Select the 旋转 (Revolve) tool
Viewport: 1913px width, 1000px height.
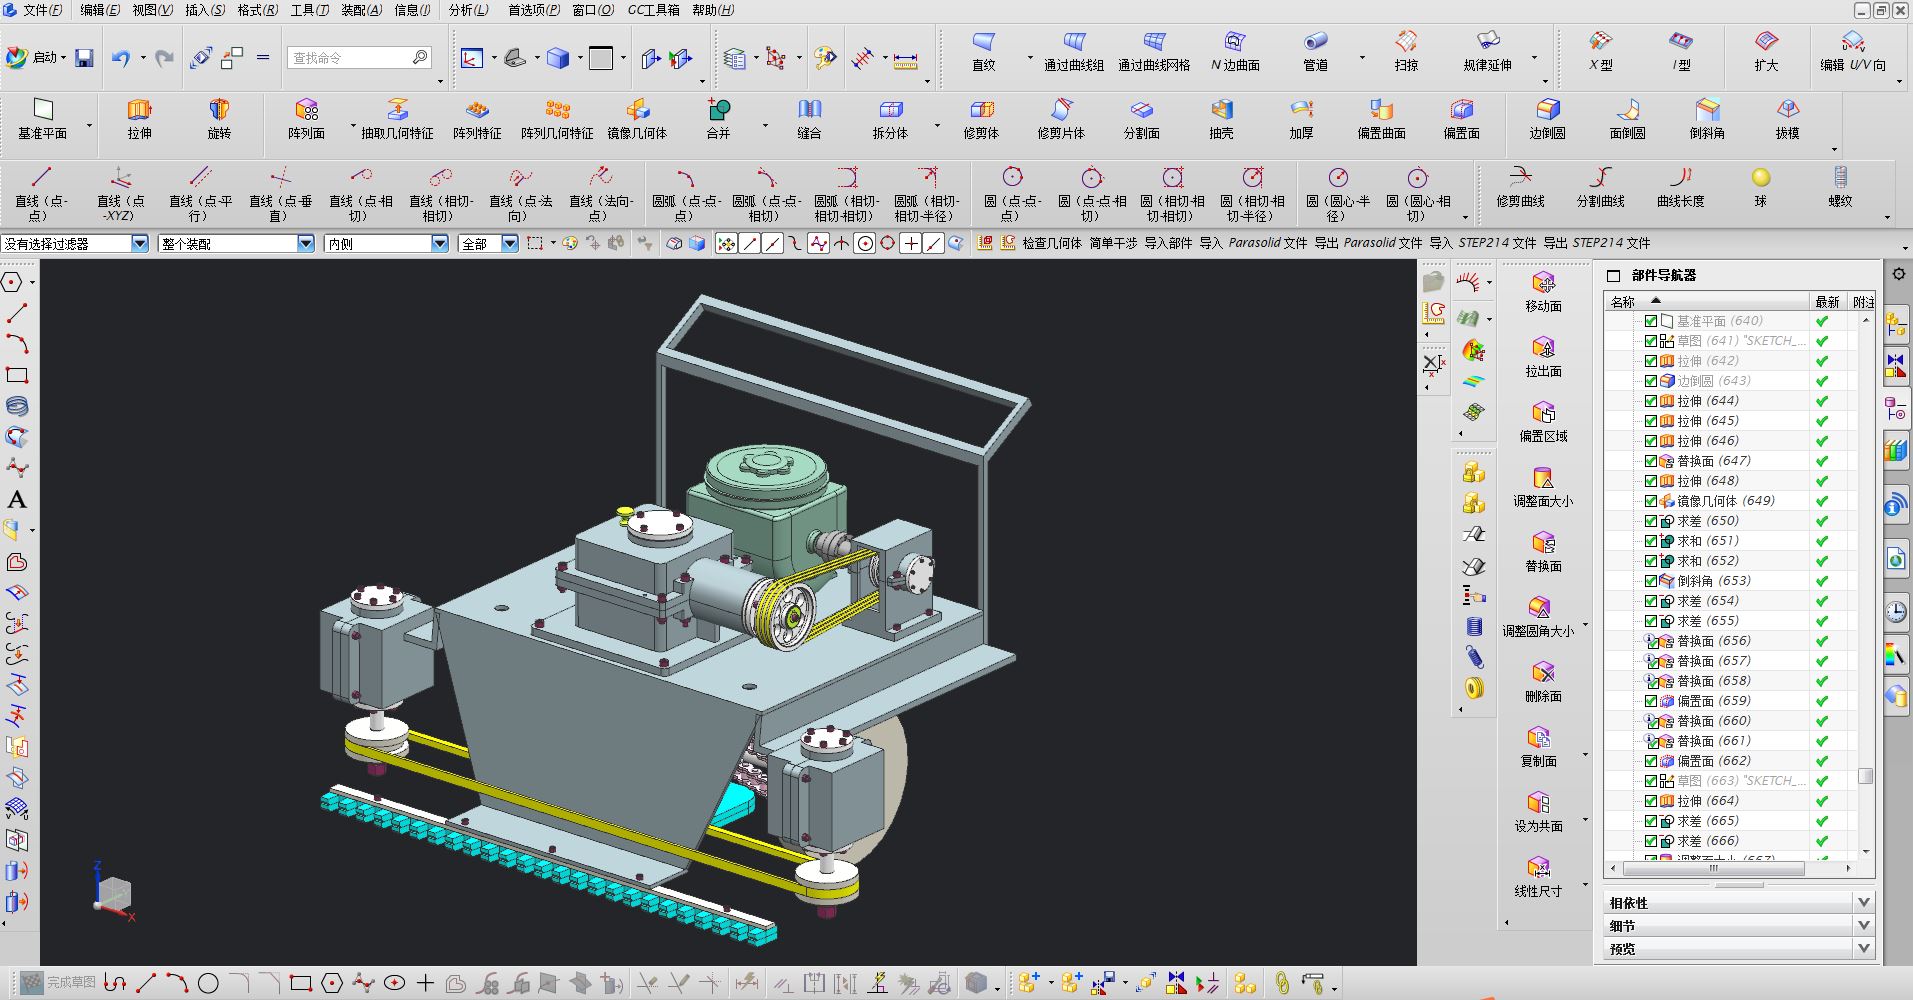[x=219, y=109]
